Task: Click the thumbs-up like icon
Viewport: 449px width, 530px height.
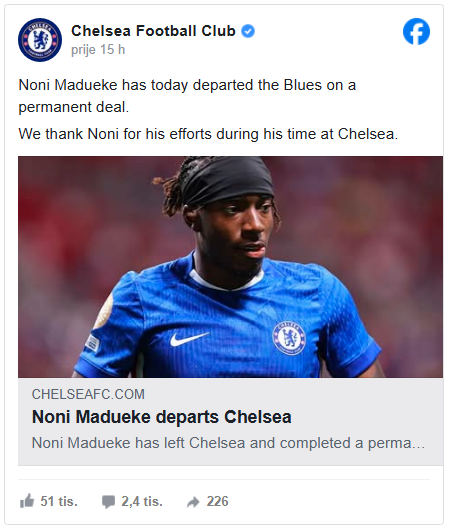Action: coord(27,501)
